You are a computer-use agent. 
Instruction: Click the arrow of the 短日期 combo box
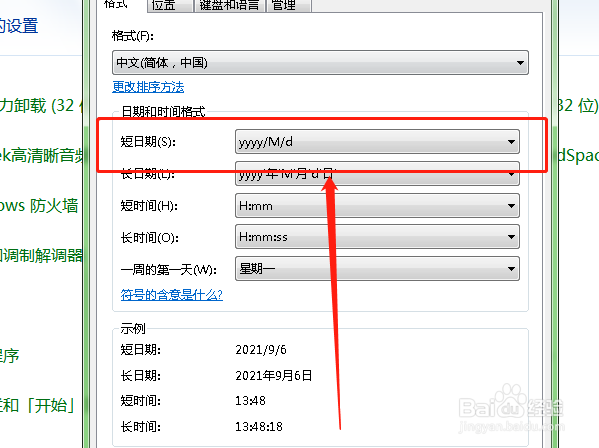coord(511,142)
